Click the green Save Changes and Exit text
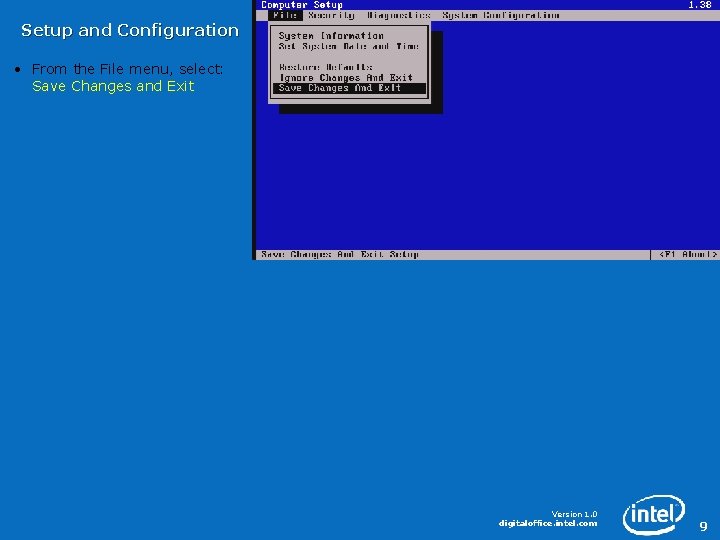Screen dimensions: 720x540 tap(113, 86)
